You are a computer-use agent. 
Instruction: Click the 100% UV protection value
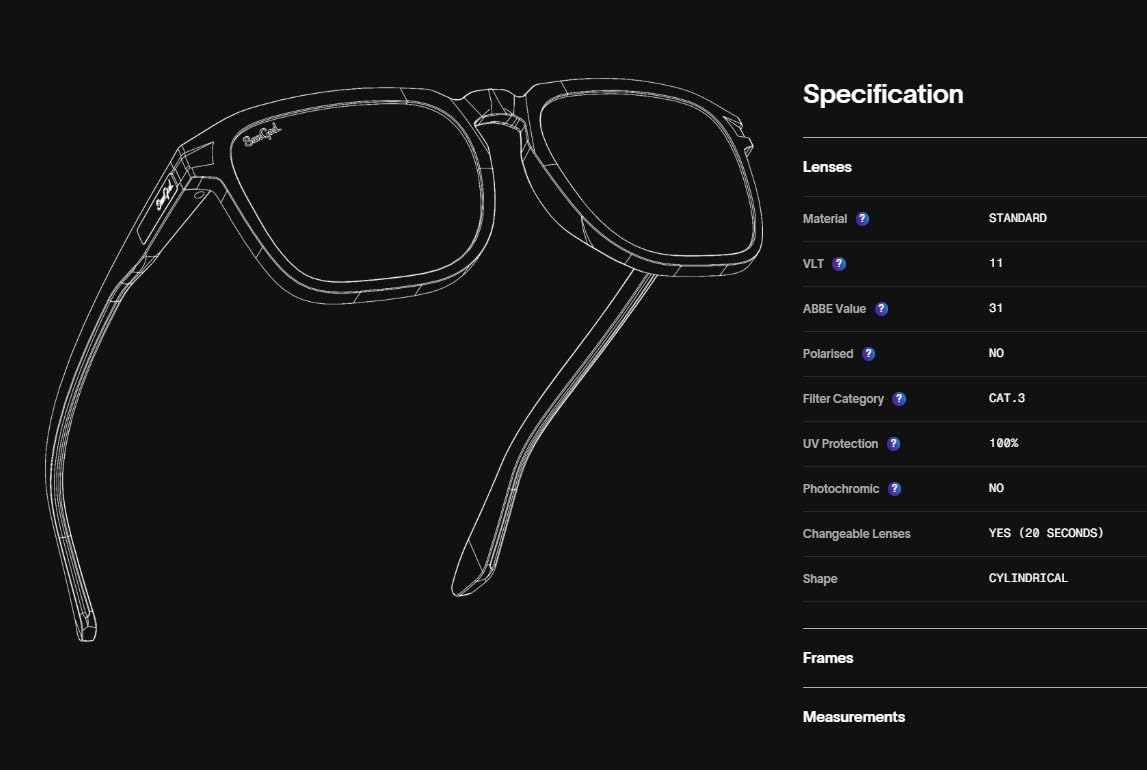1003,443
